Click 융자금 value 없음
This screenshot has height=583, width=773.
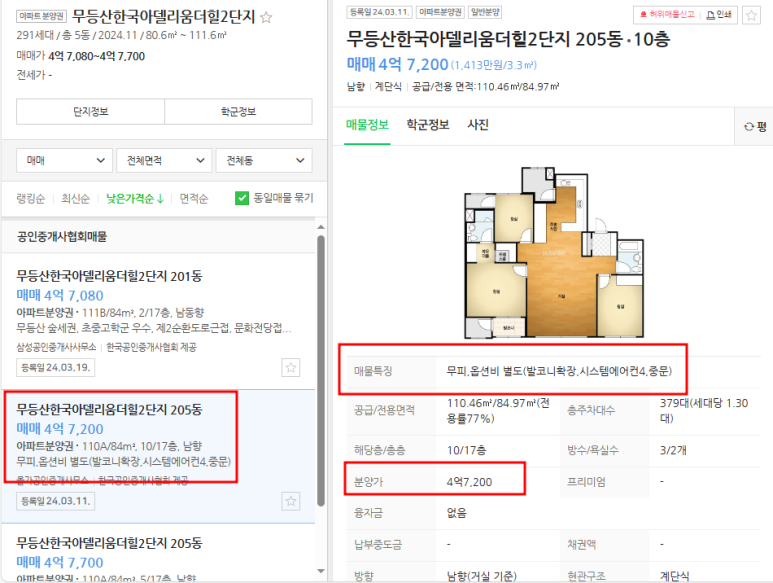457,513
